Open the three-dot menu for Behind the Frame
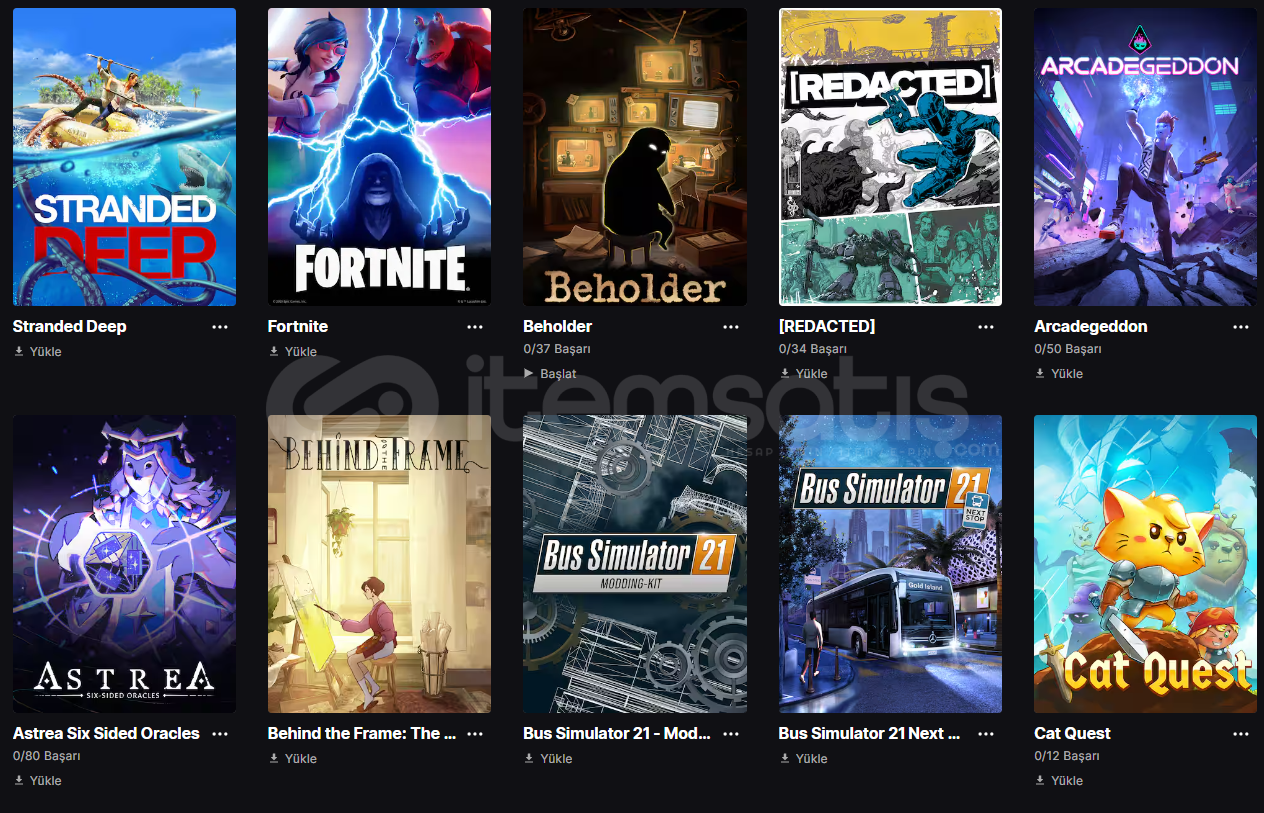1264x813 pixels. coord(475,734)
